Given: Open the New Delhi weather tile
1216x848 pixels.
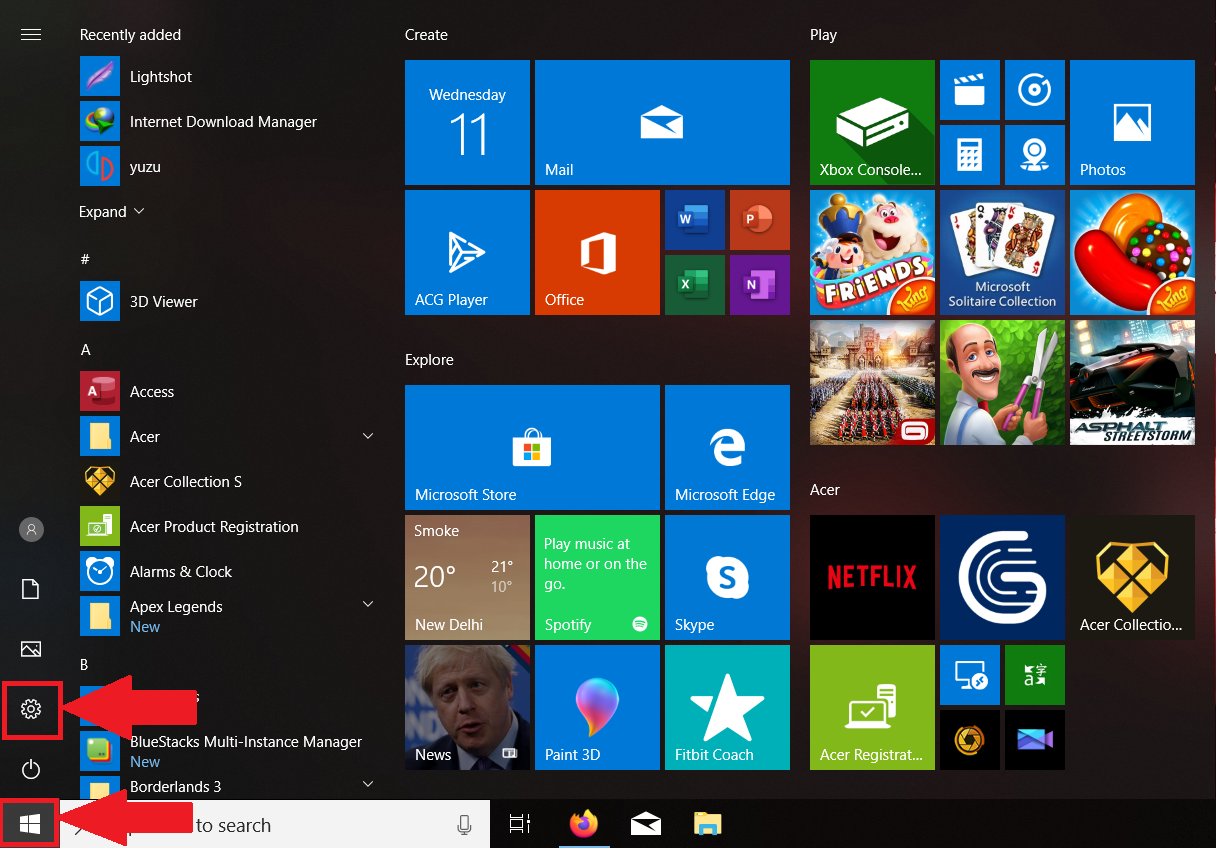Looking at the screenshot, I should tap(467, 577).
